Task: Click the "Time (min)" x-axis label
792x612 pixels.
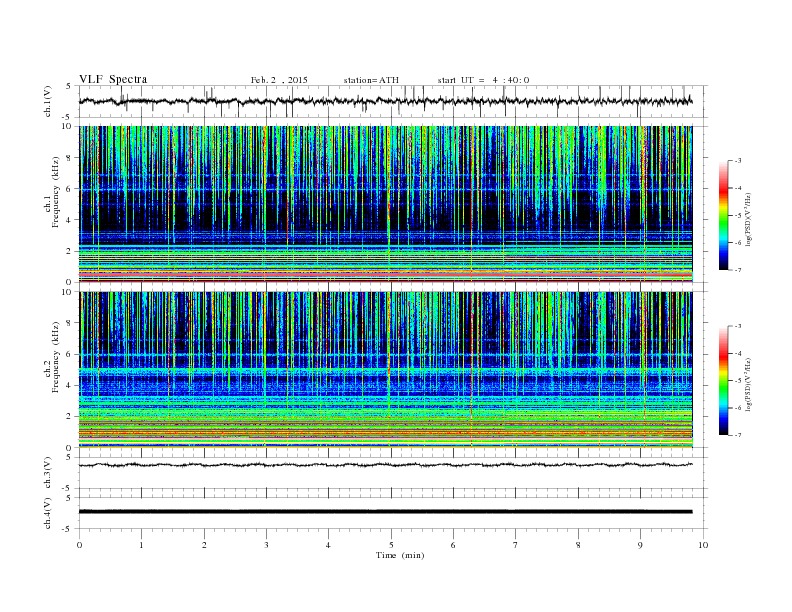Action: coord(400,555)
